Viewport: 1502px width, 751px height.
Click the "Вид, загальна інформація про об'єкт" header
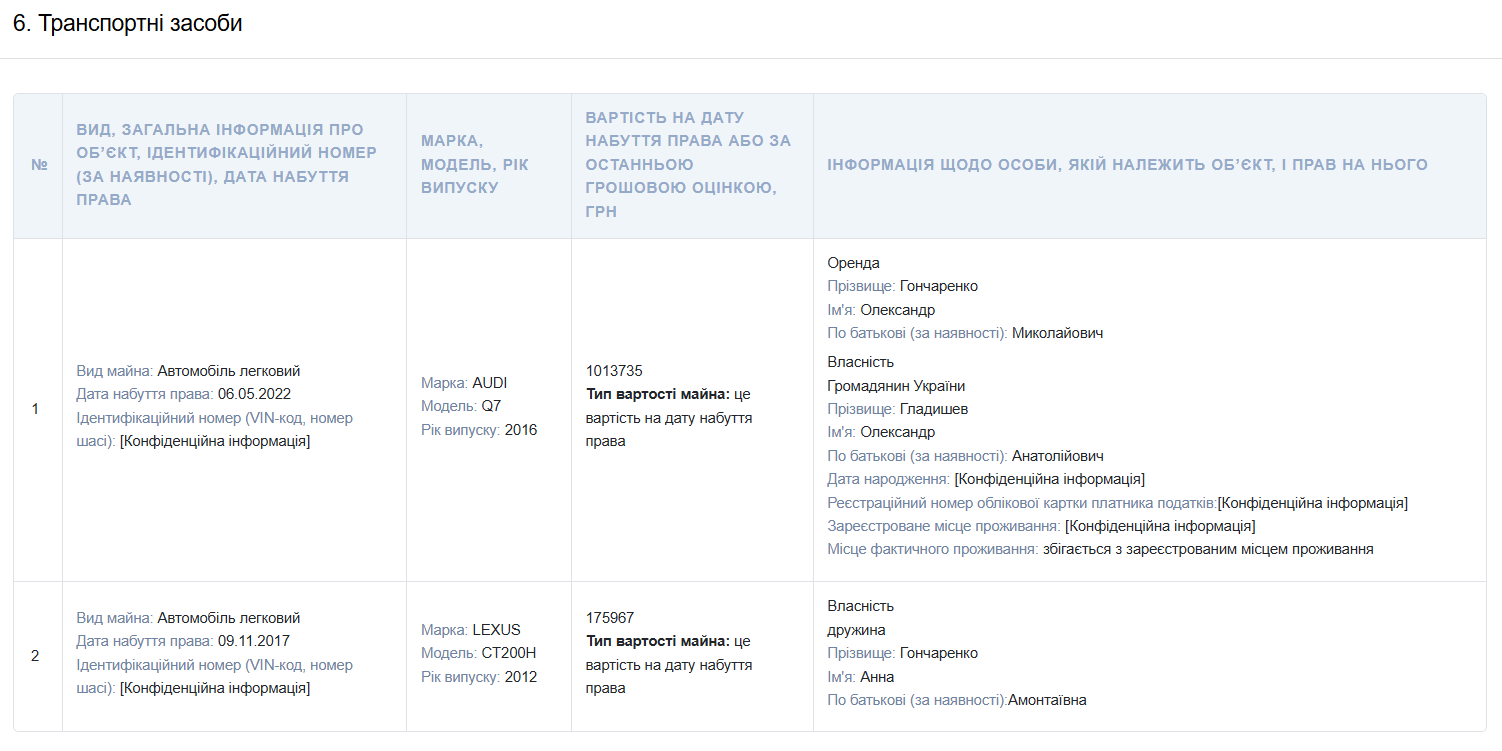click(x=226, y=165)
